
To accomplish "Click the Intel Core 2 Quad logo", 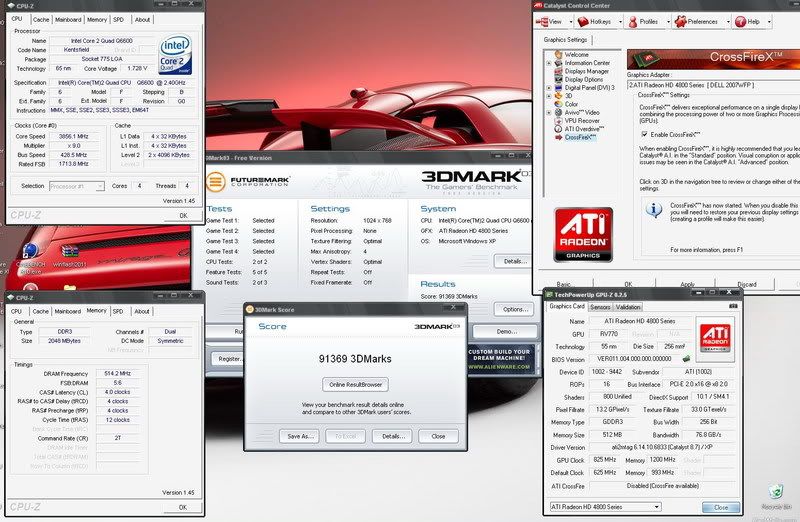I will click(x=175, y=55).
